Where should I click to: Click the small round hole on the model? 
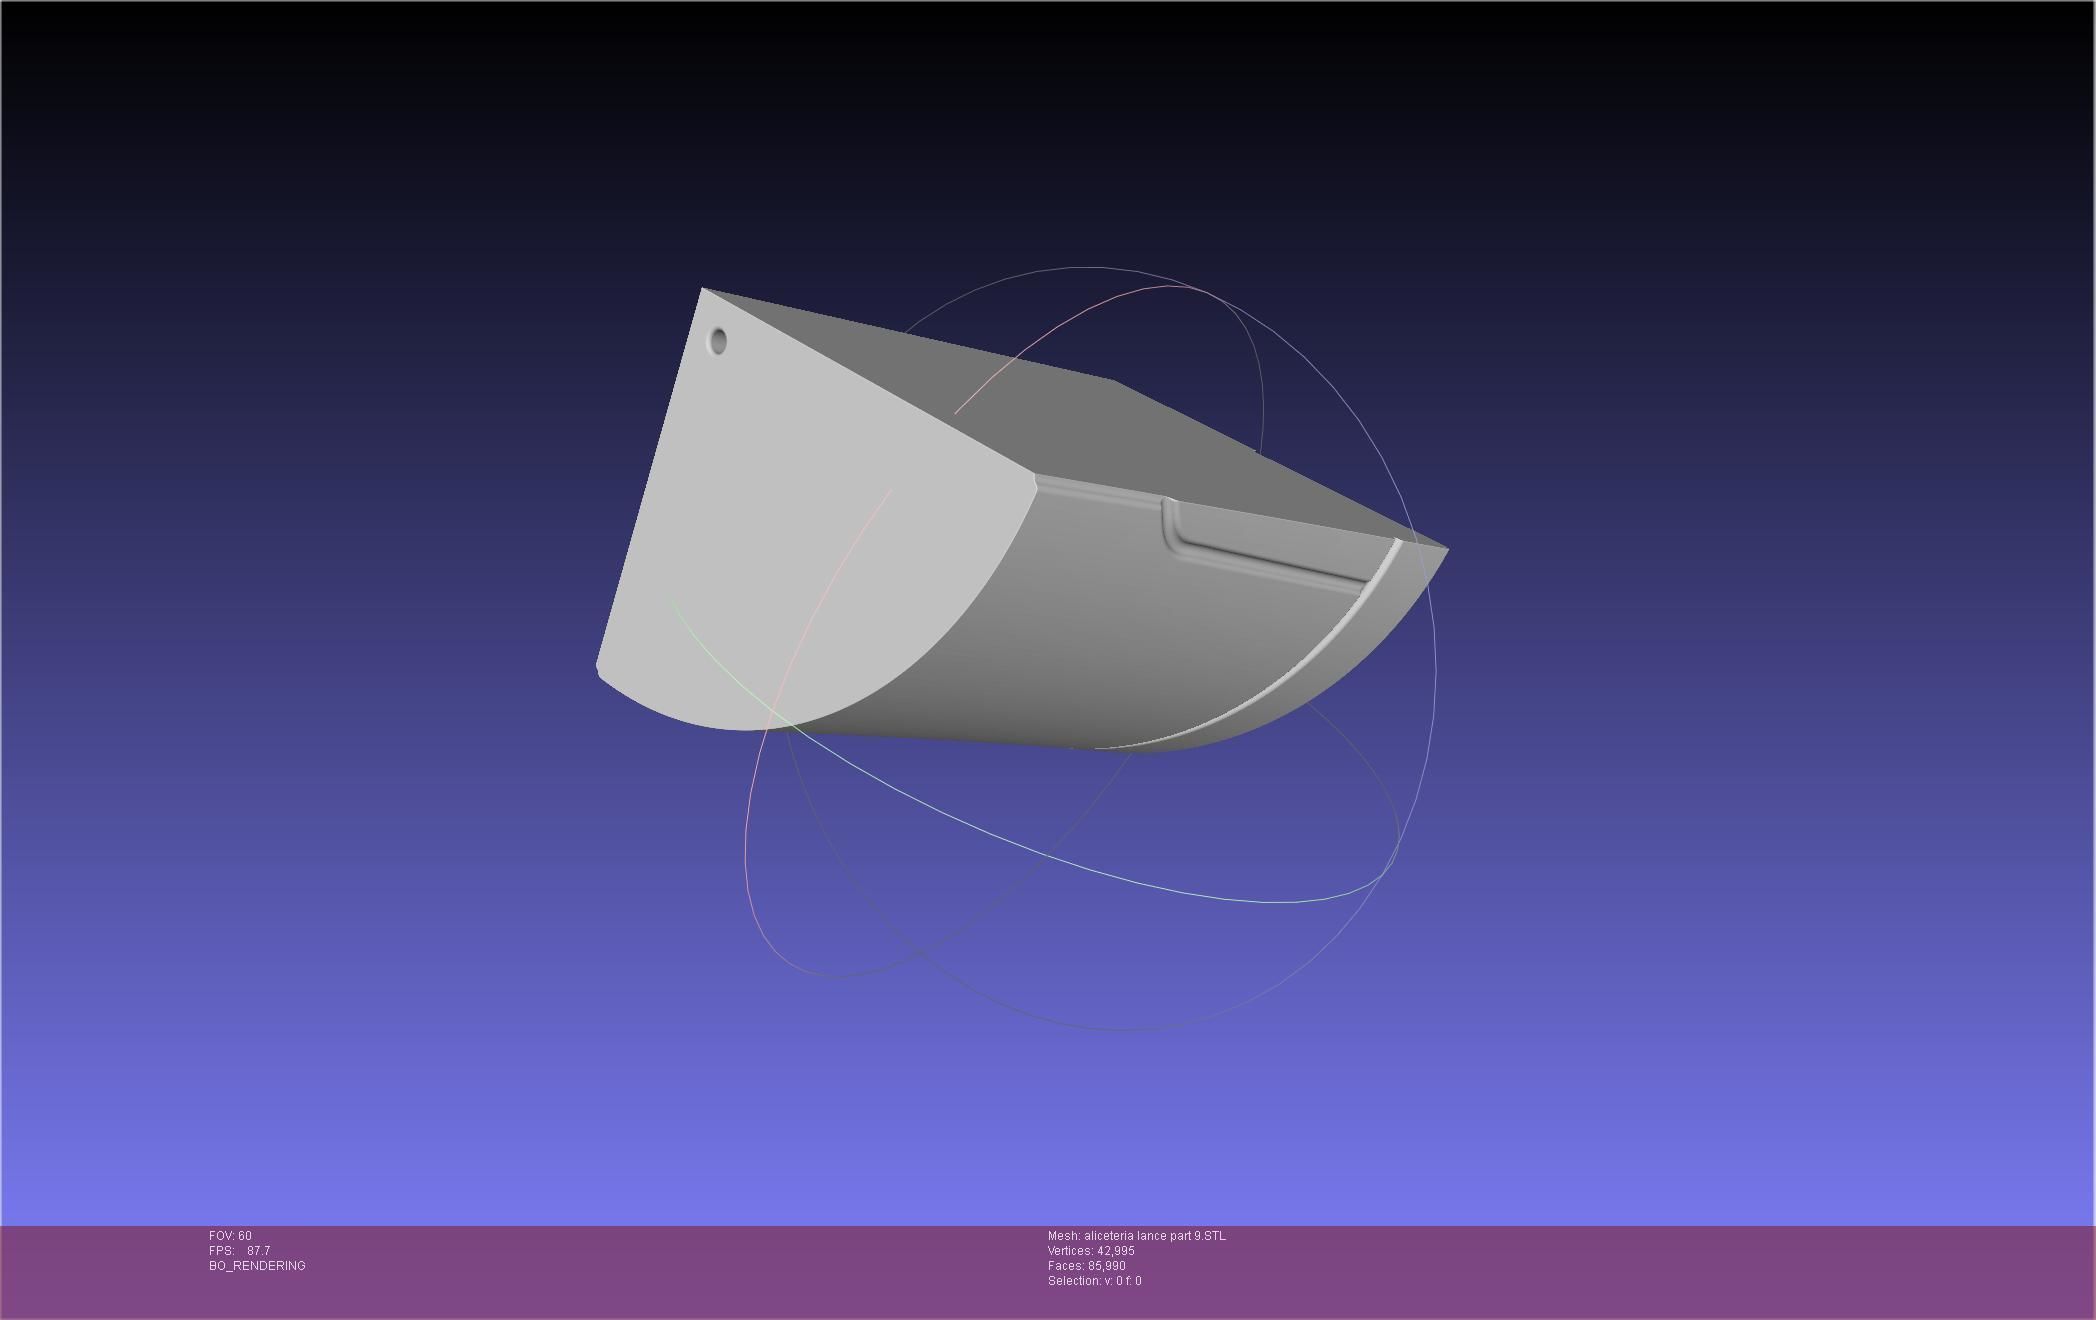717,341
